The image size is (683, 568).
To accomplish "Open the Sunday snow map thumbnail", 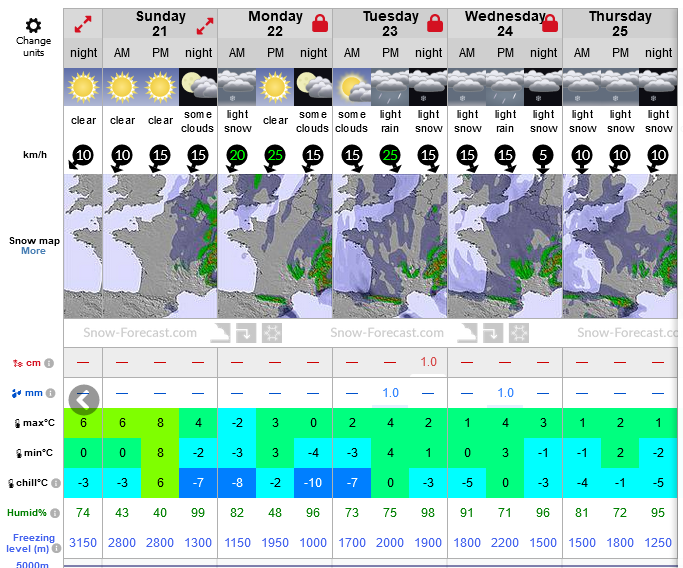I will tap(160, 246).
